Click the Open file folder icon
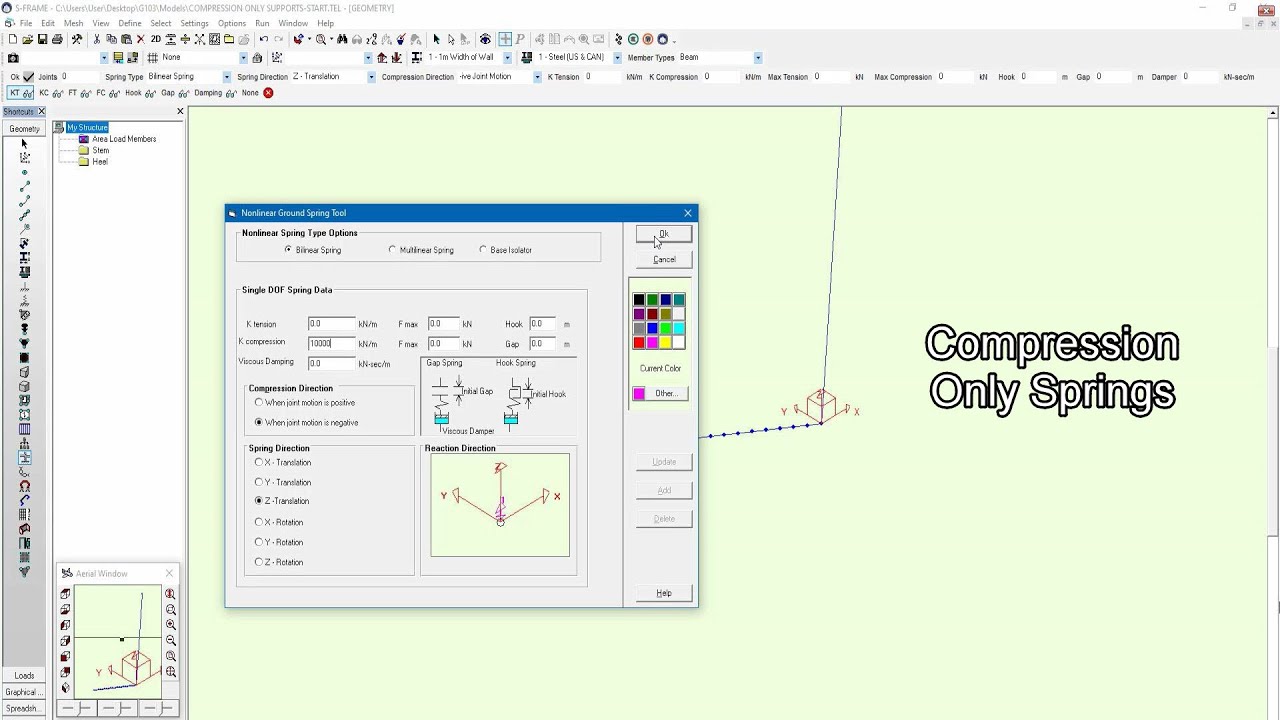 point(27,40)
